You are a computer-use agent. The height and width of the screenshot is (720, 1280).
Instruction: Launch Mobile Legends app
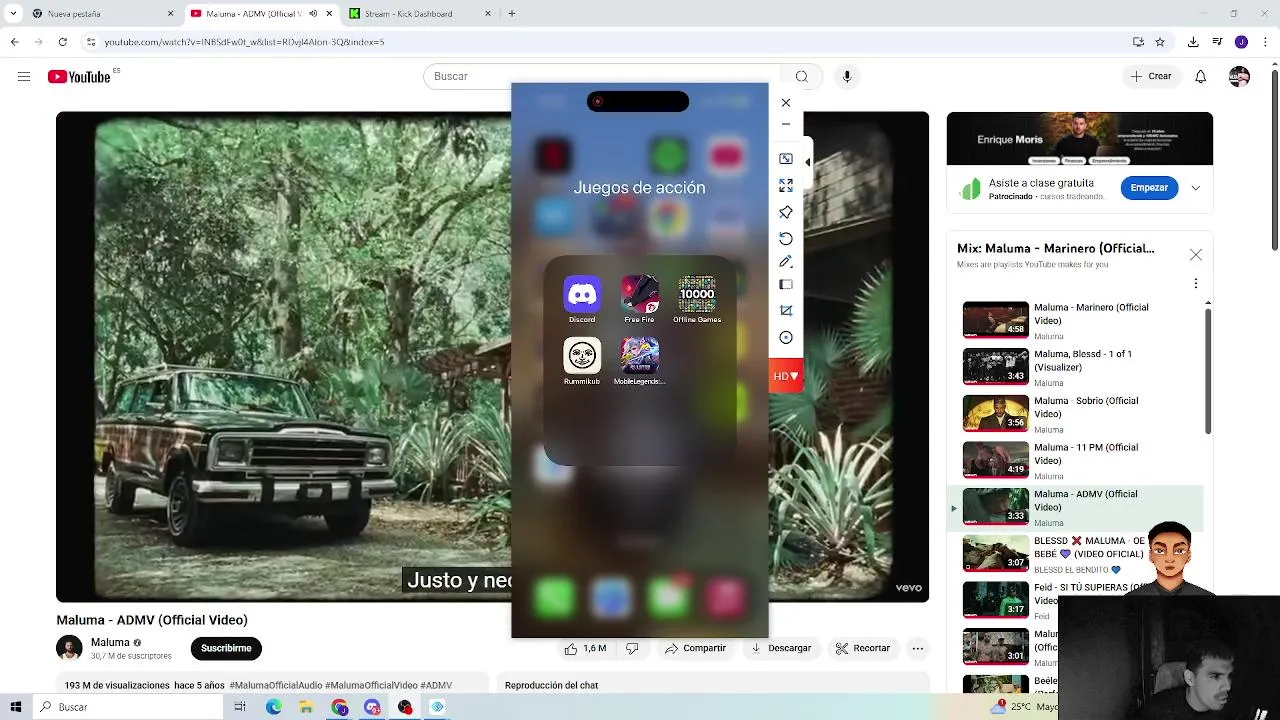tap(640, 356)
